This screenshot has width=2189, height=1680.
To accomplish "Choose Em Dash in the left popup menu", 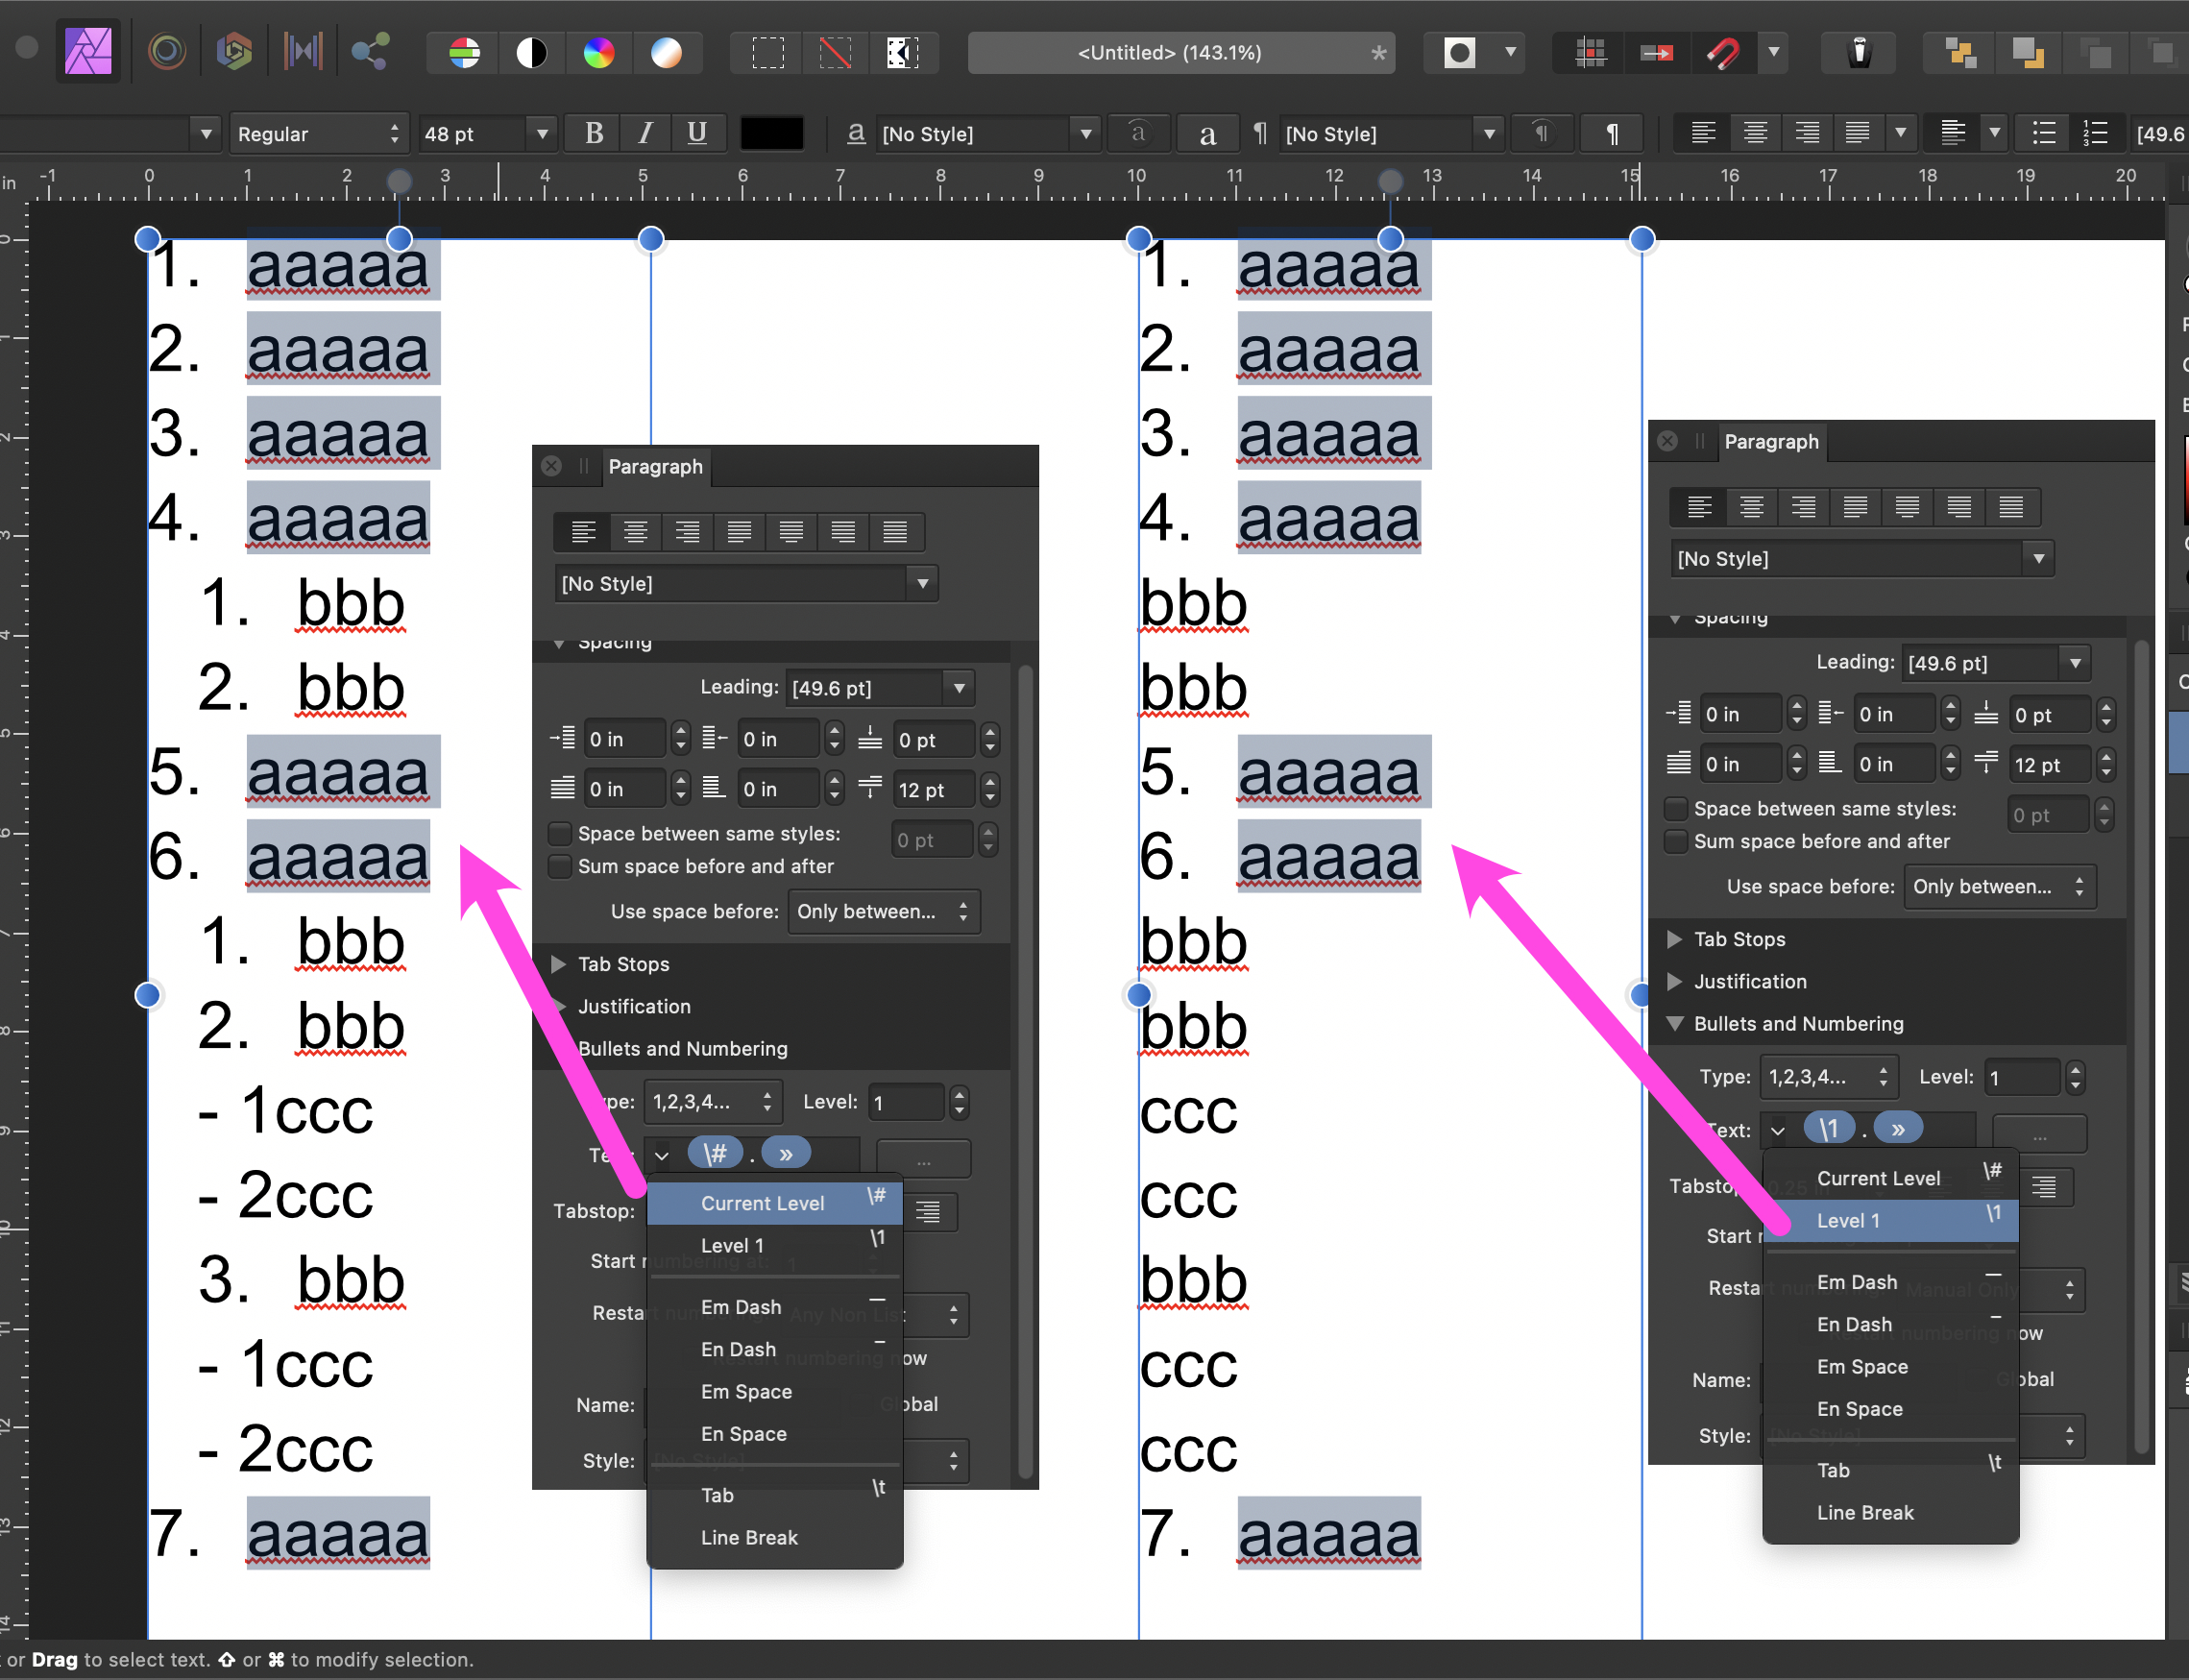I will (775, 1307).
